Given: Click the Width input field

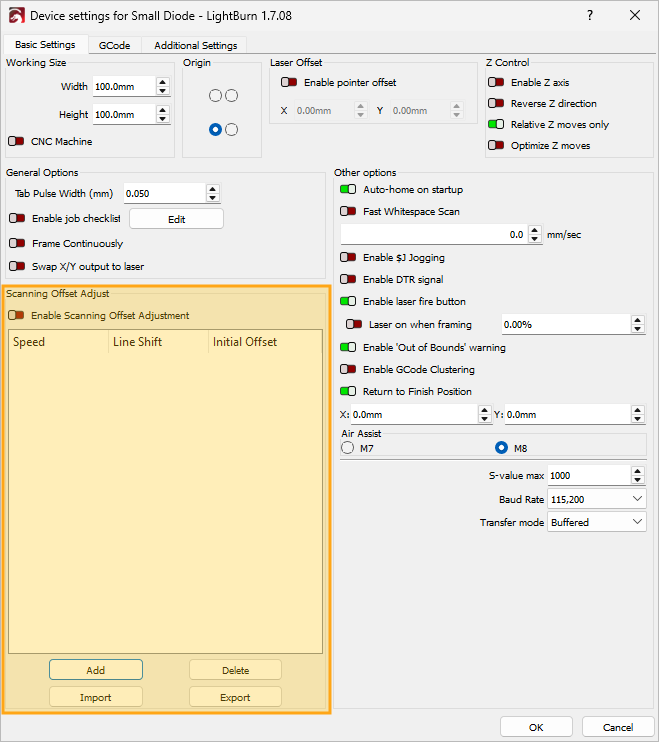Looking at the screenshot, I should point(125,87).
